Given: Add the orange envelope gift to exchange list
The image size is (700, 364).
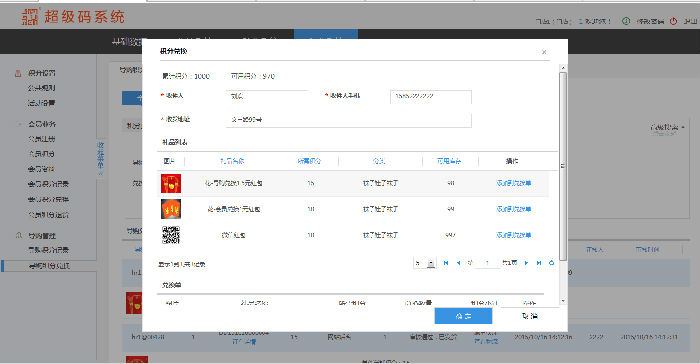Looking at the screenshot, I should point(513,209).
